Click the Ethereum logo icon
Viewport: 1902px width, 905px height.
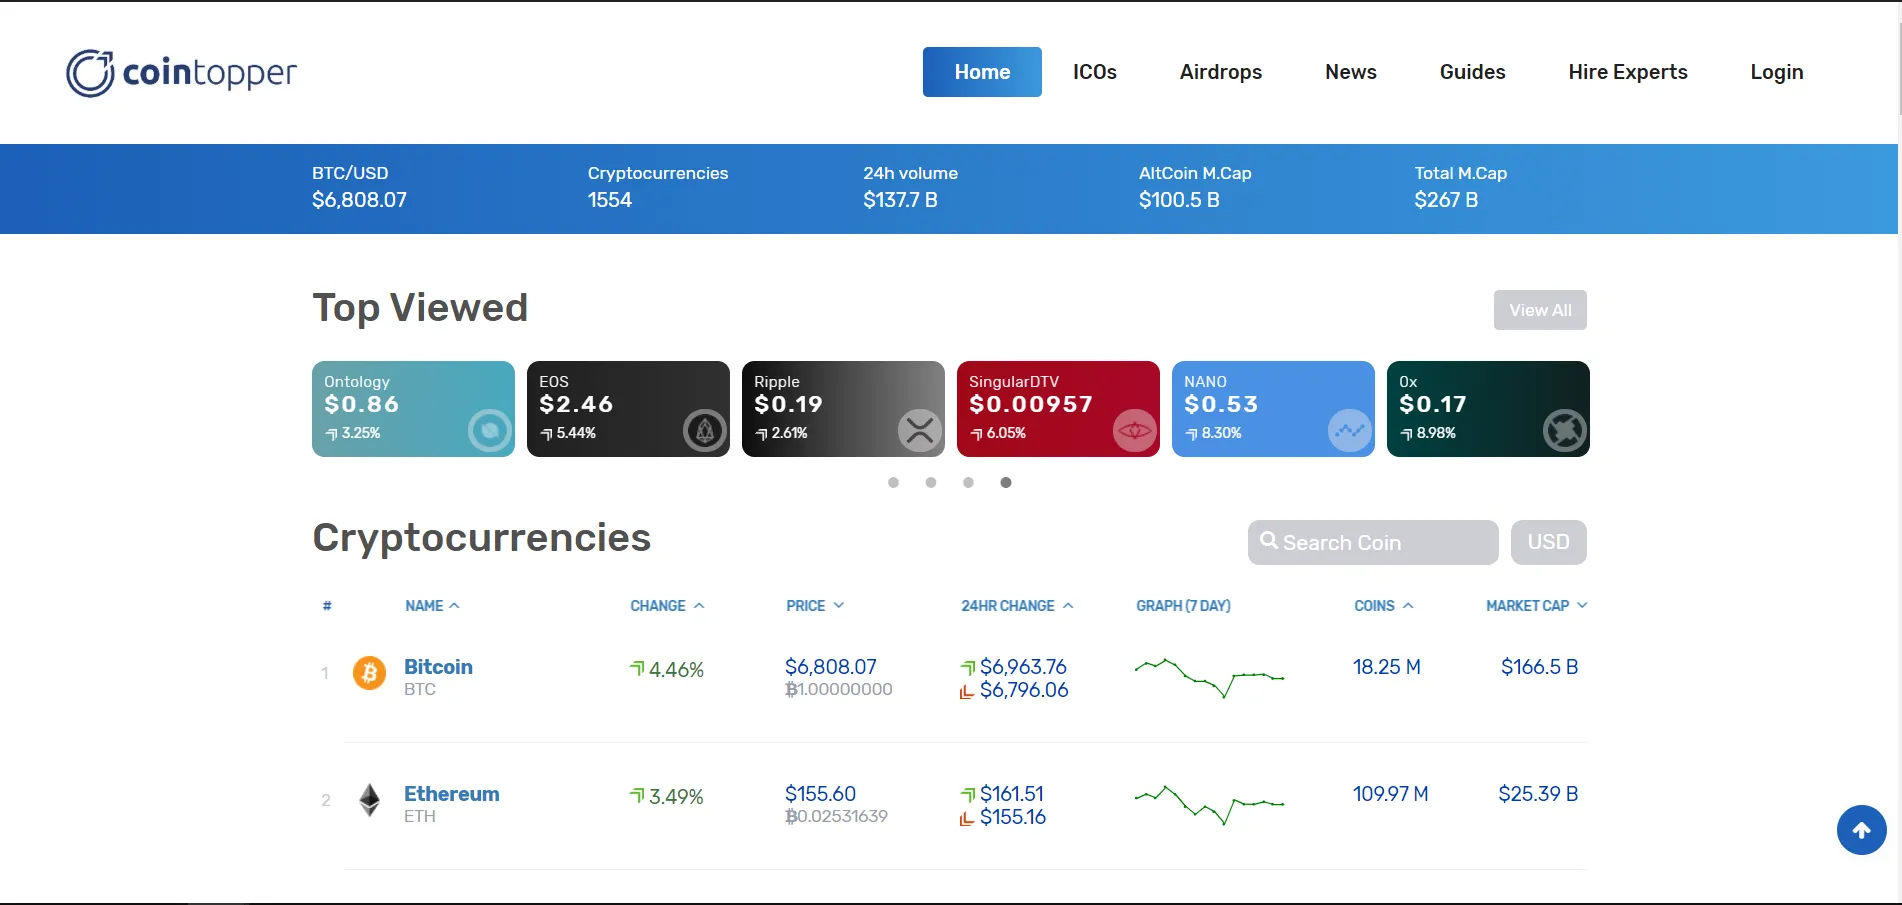370,800
